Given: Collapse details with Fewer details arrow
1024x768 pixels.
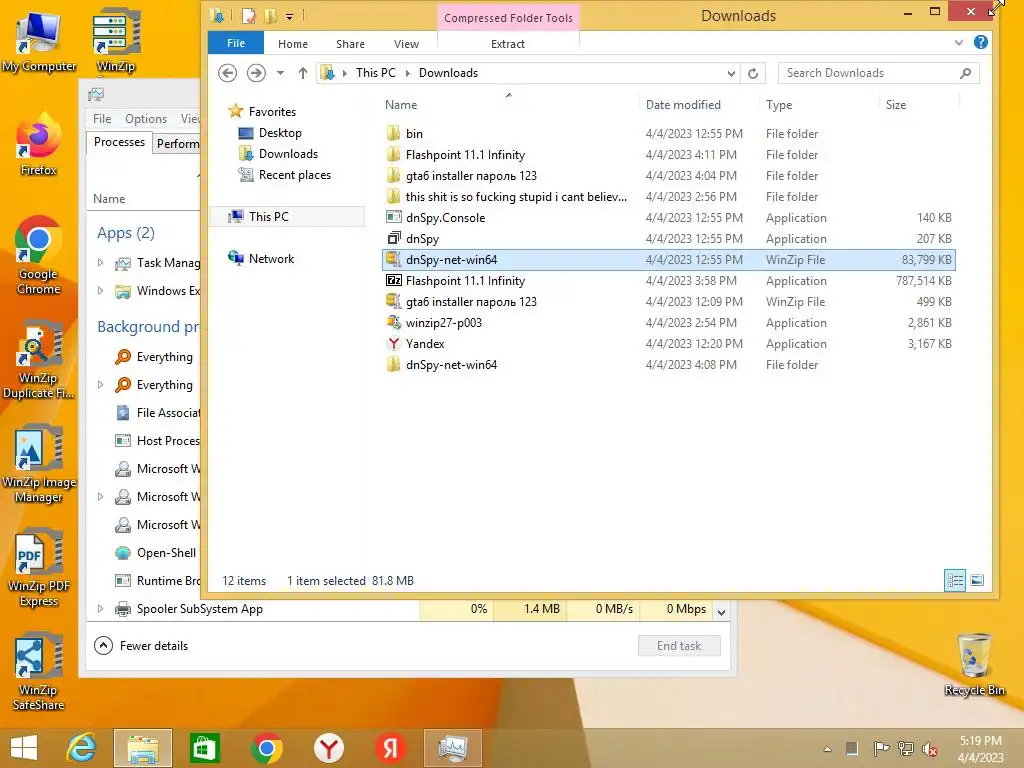Looking at the screenshot, I should click(103, 646).
